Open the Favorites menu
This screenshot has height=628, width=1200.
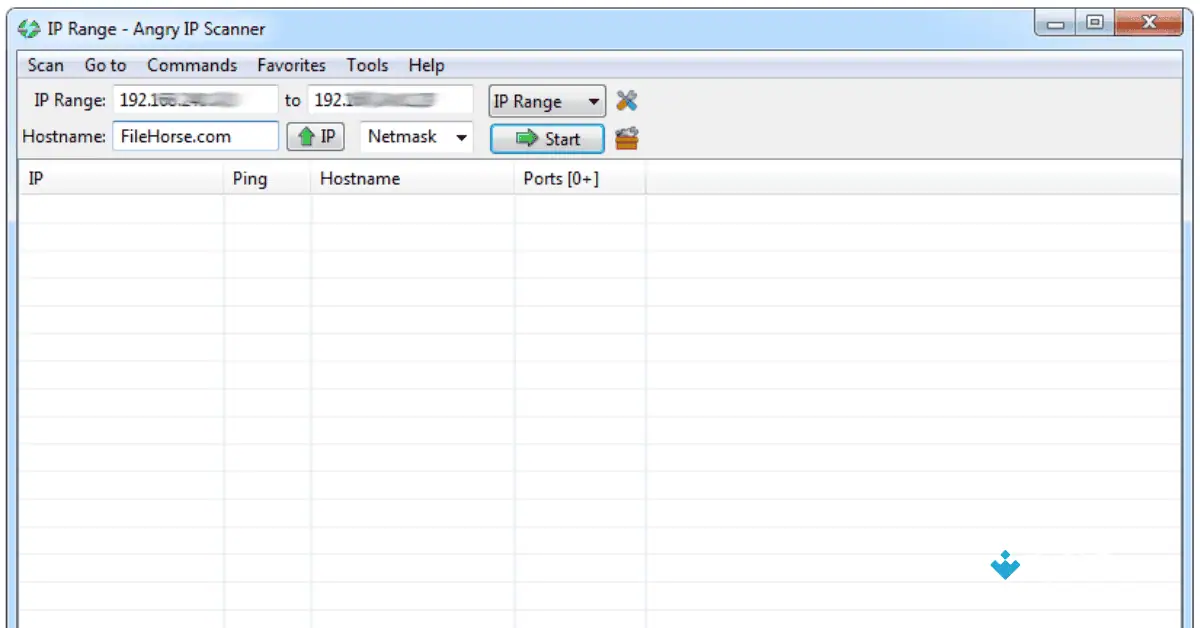click(291, 65)
